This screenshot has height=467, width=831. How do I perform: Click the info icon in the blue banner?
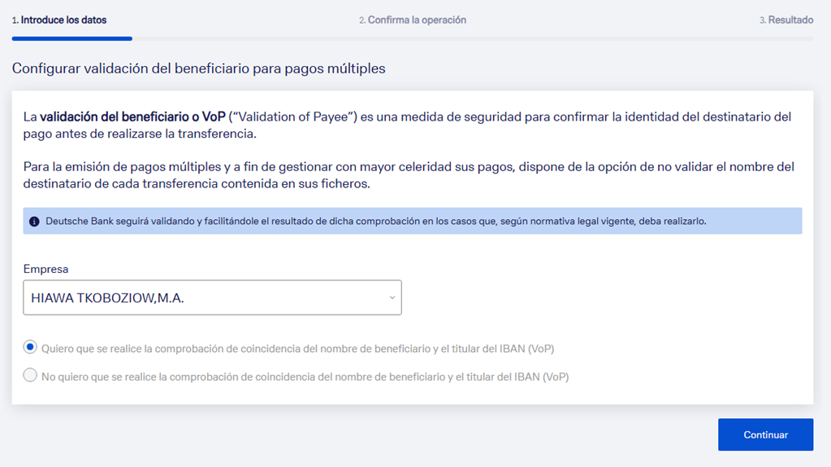point(34,221)
